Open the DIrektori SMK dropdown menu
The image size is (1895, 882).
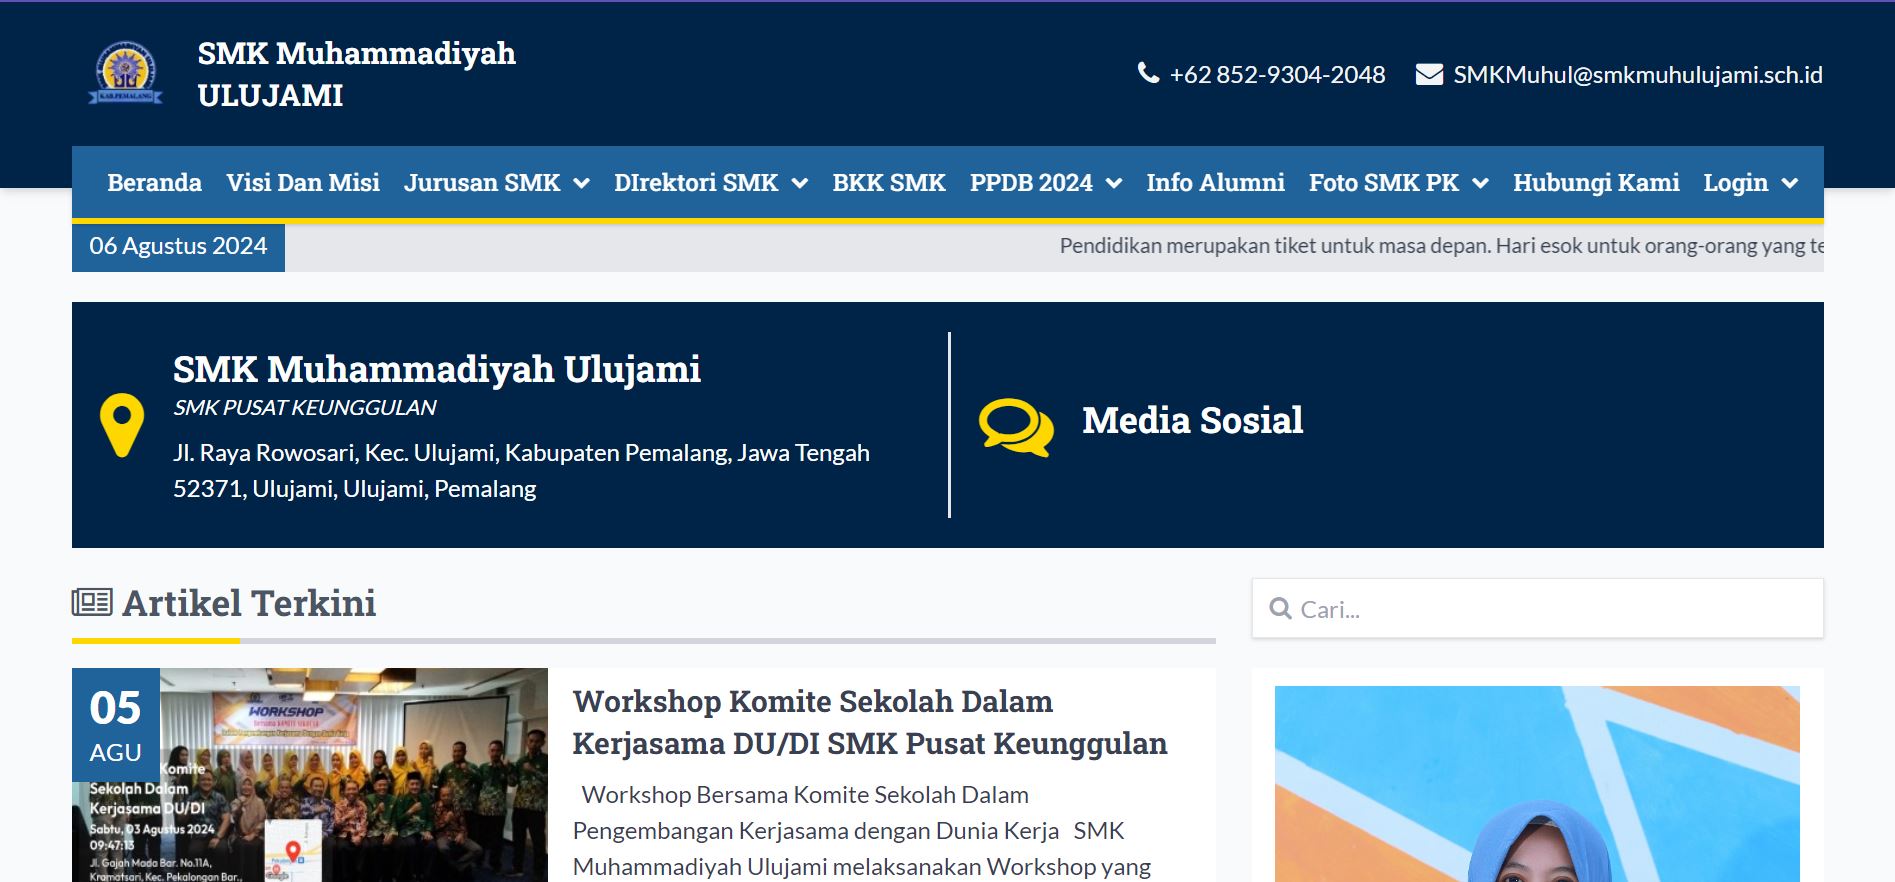(x=710, y=183)
